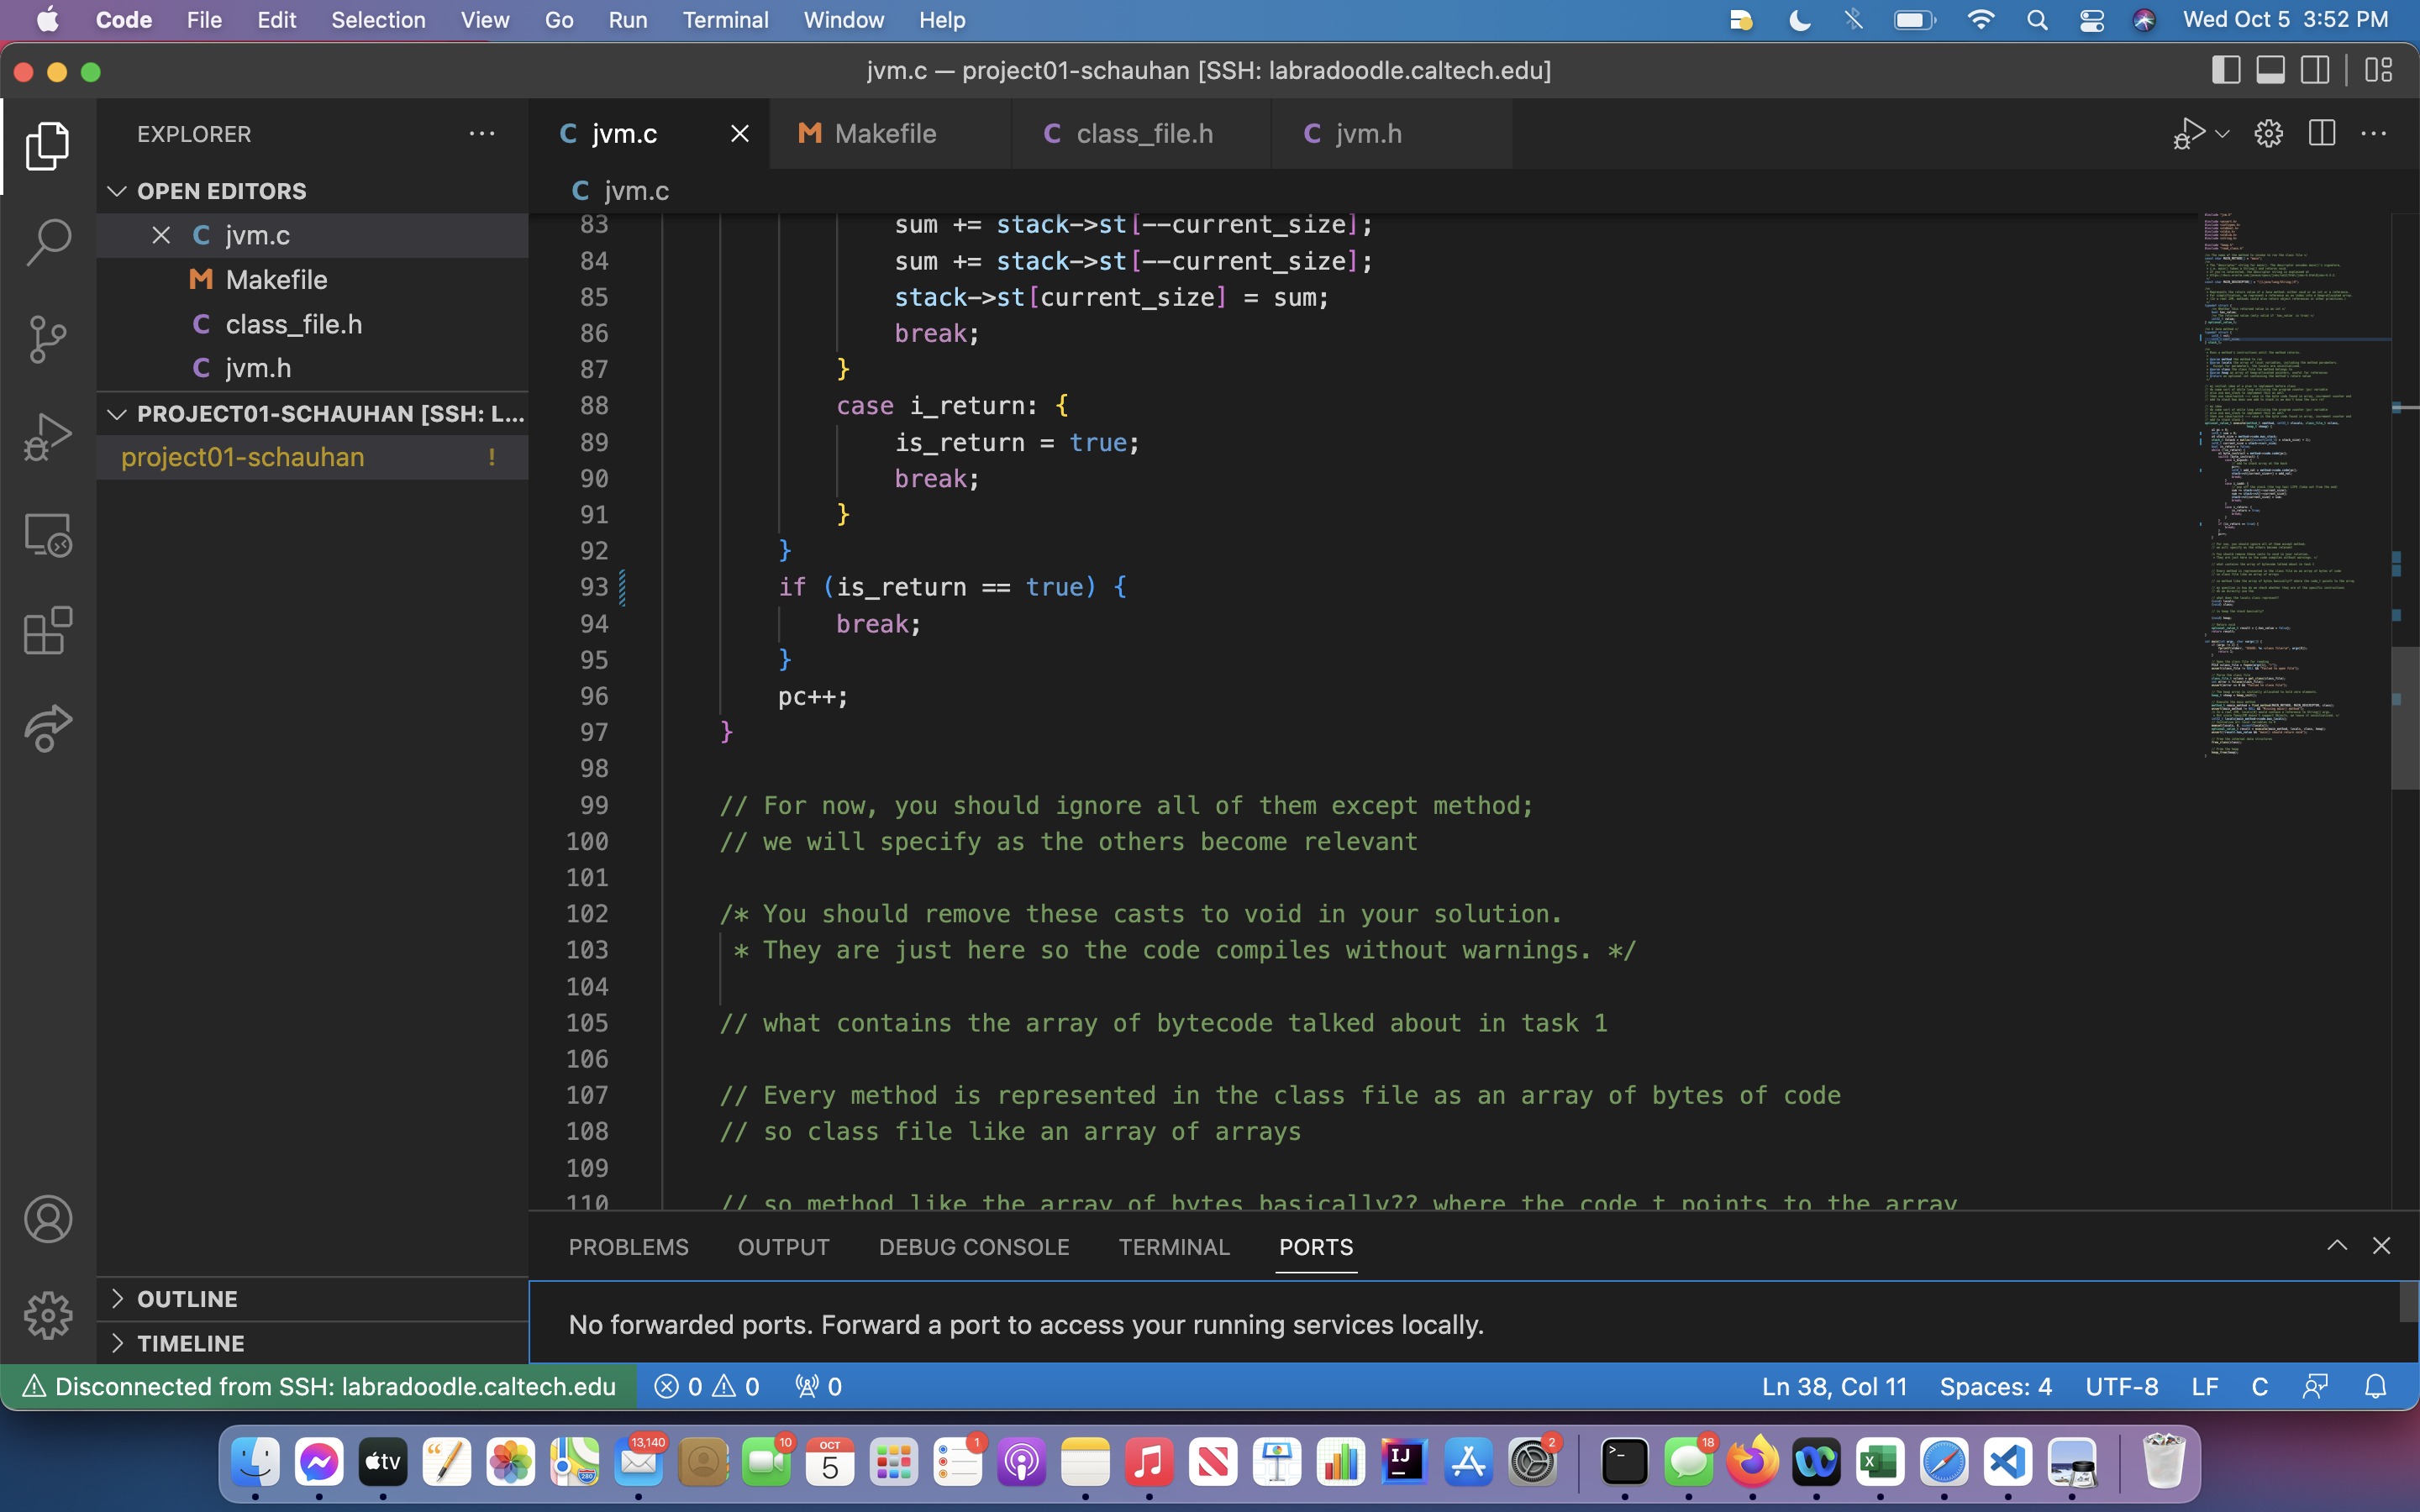Open notifications bell in status bar

(x=2375, y=1387)
